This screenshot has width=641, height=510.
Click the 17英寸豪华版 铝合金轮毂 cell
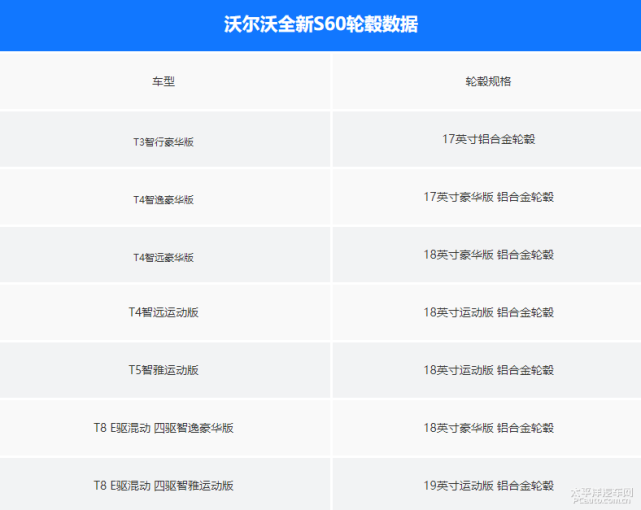pos(488,197)
